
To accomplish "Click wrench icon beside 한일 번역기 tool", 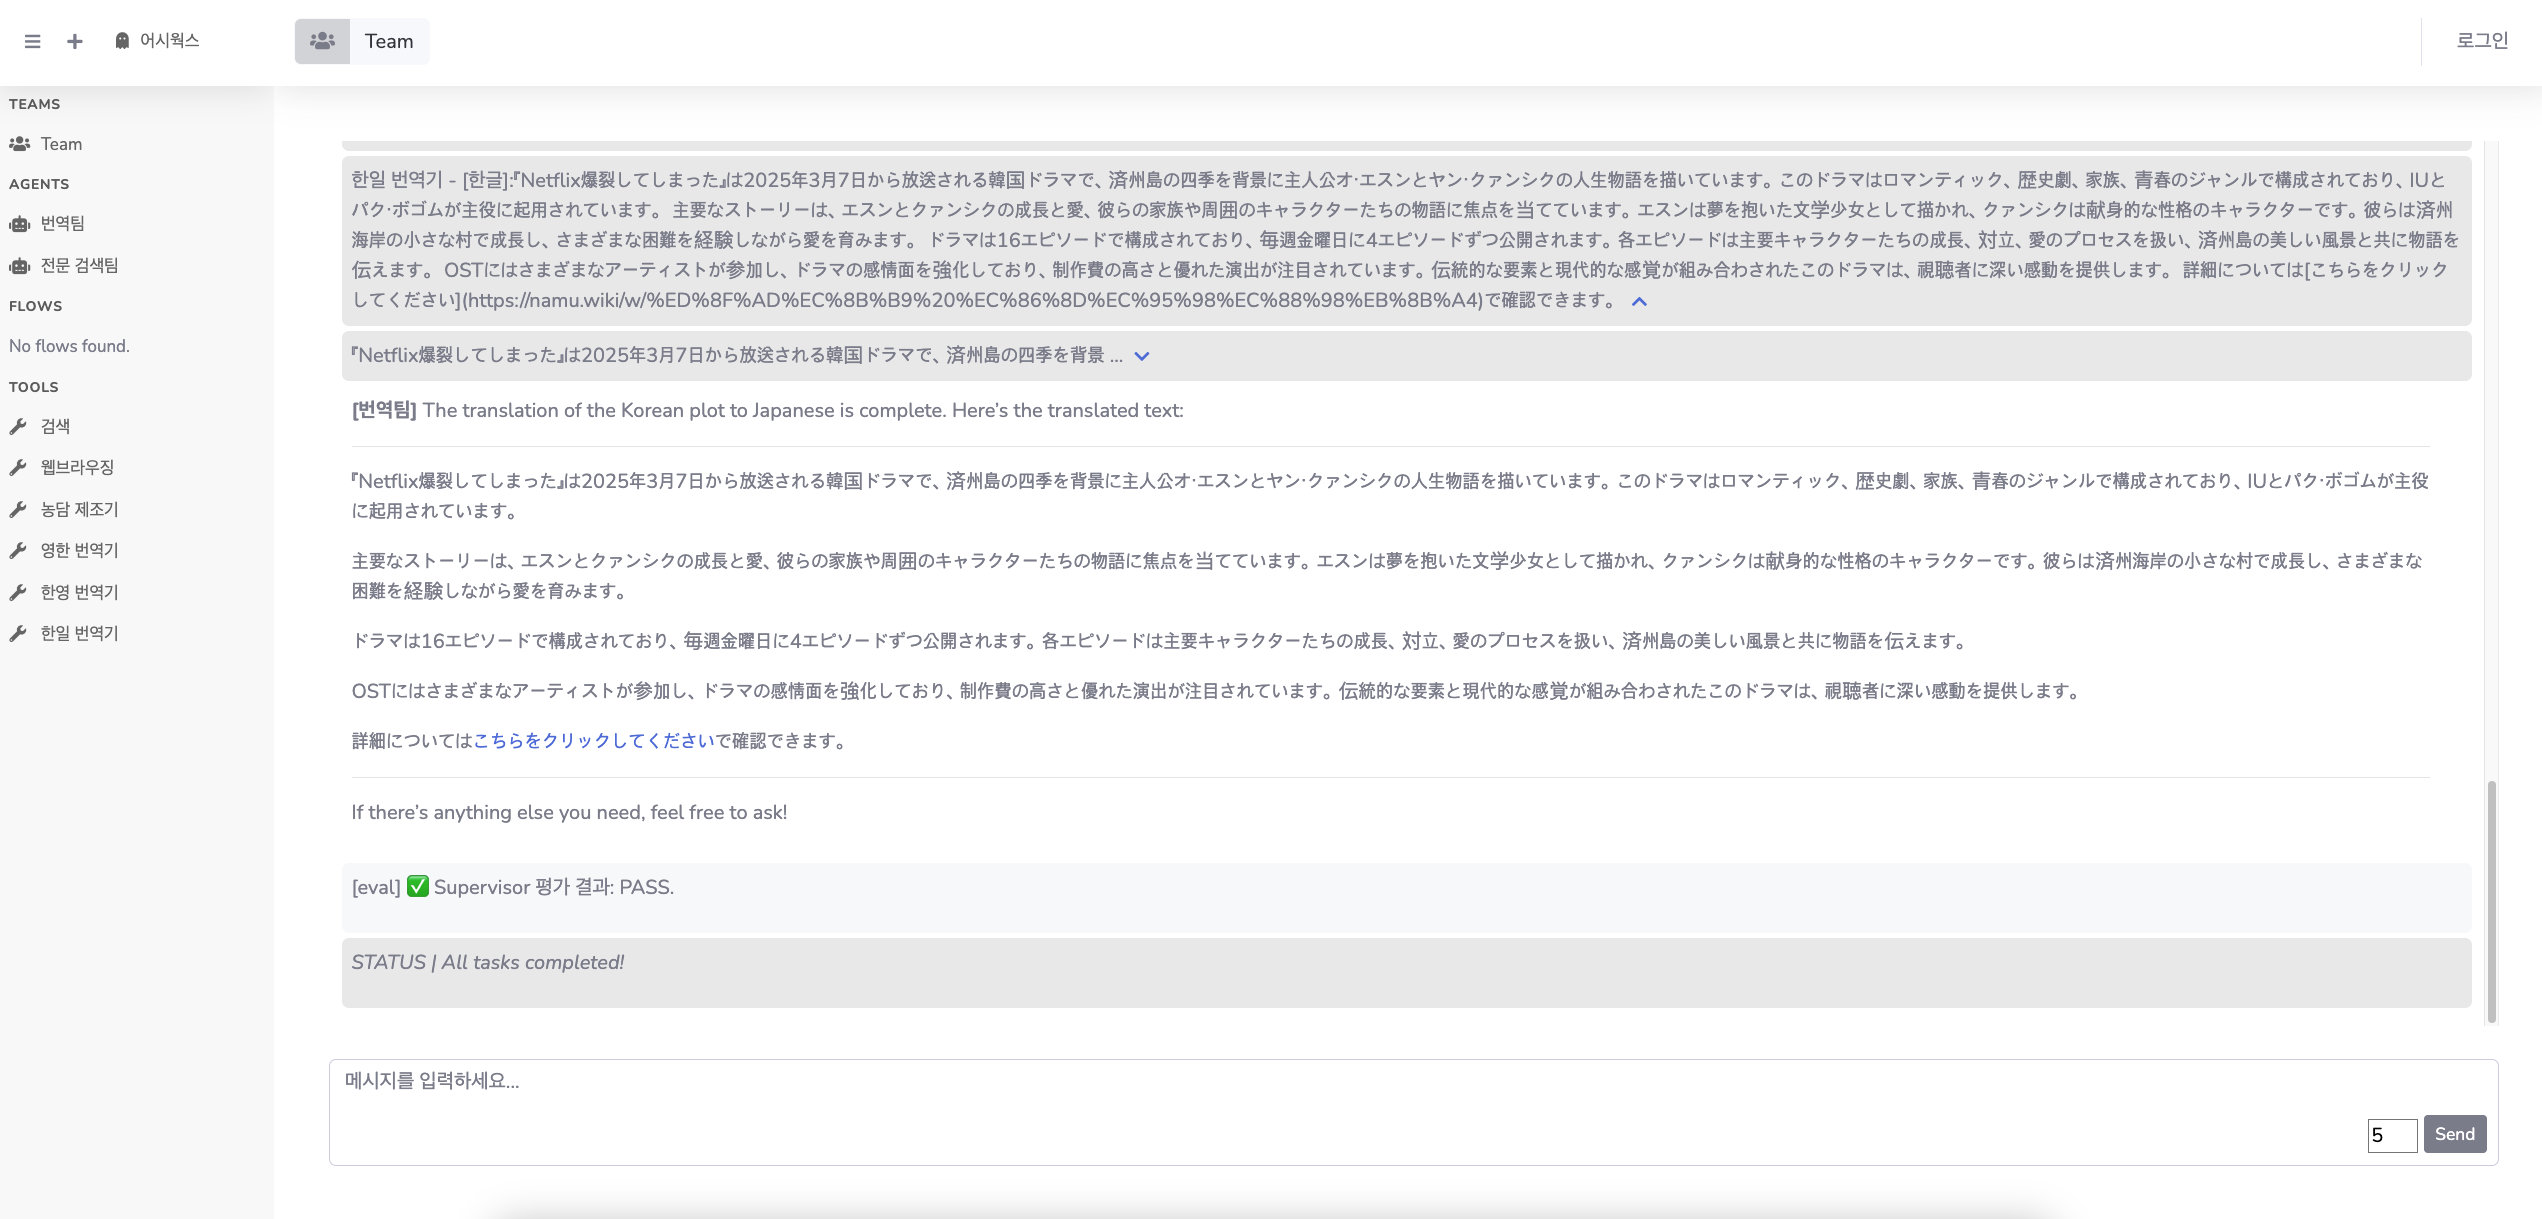I will point(18,634).
